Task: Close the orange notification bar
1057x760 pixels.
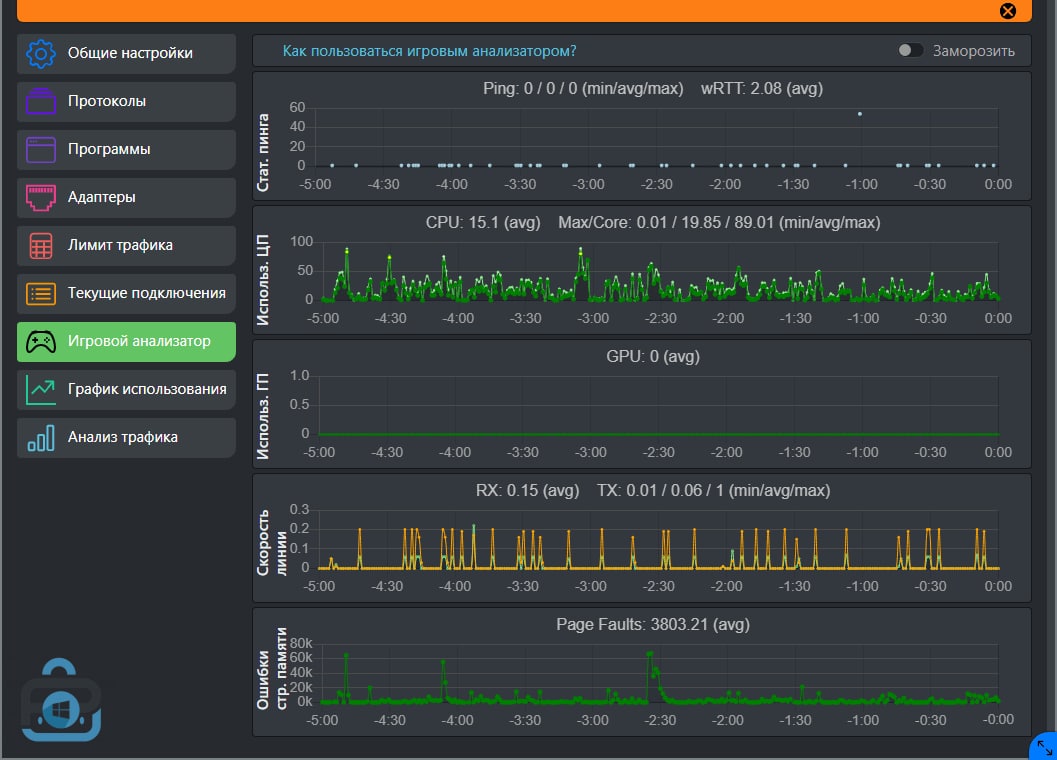Action: pos(1008,11)
